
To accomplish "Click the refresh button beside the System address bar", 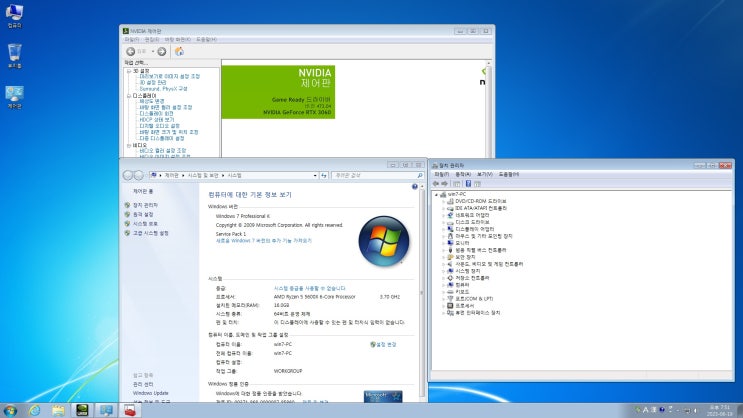I will 324,175.
